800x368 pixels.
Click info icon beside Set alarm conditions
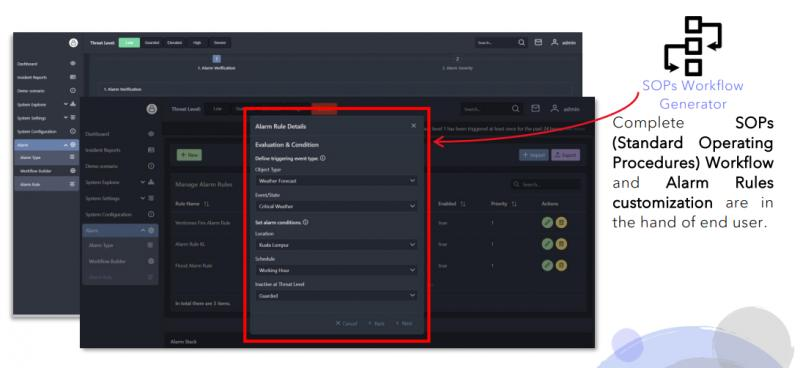coord(305,222)
